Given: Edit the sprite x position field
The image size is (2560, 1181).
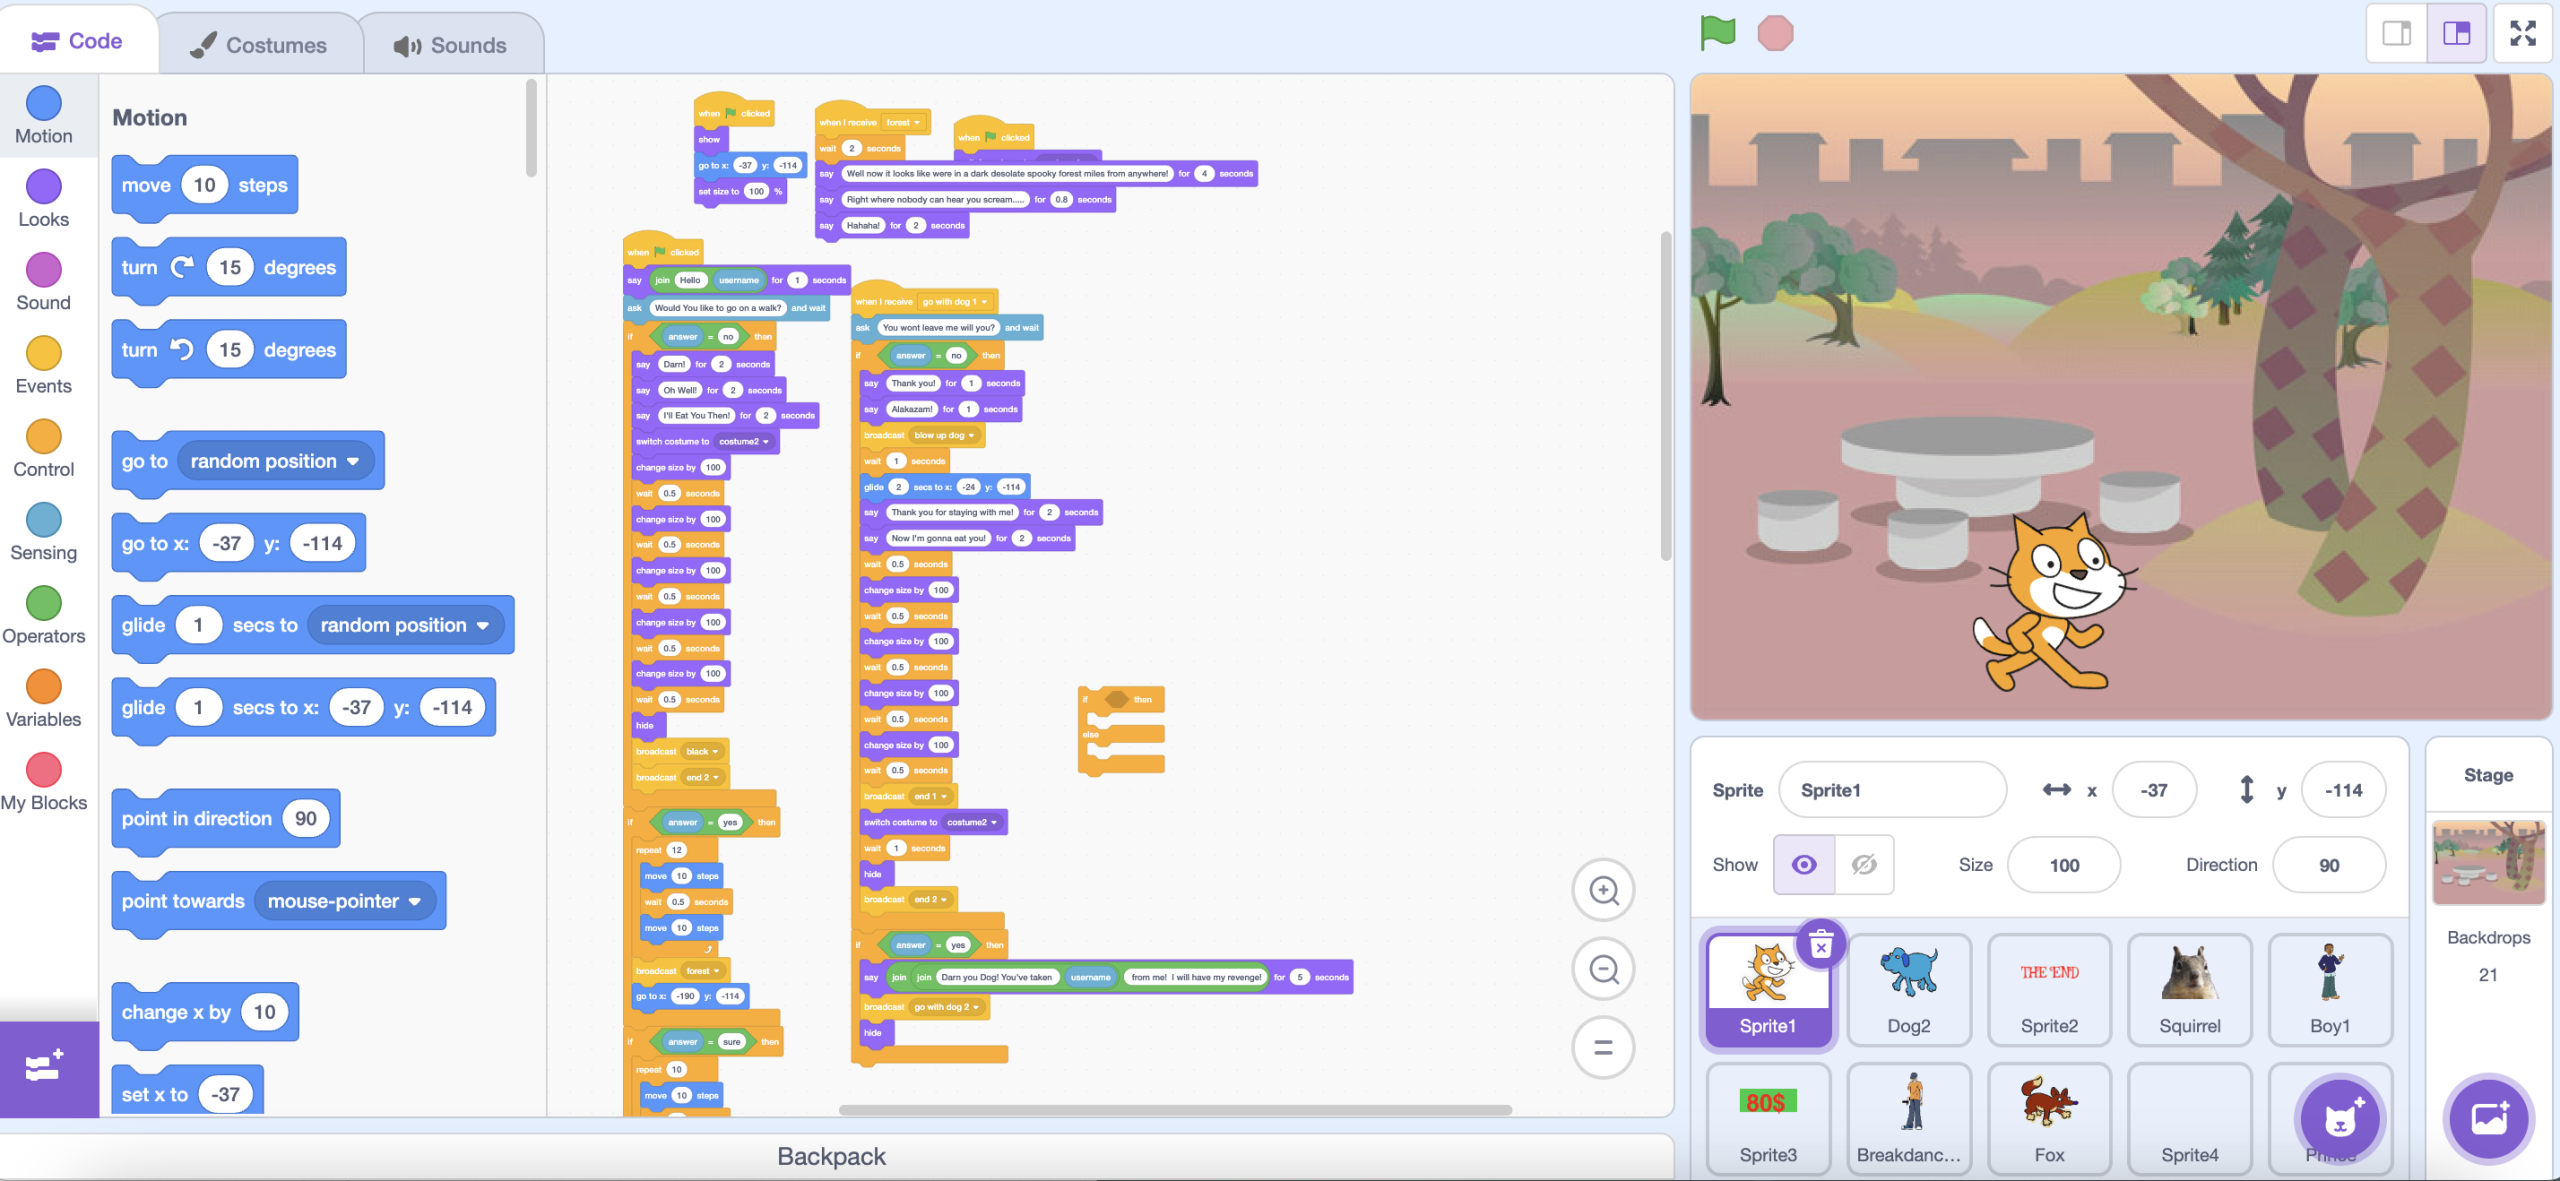Looking at the screenshot, I should pyautogui.click(x=2154, y=790).
